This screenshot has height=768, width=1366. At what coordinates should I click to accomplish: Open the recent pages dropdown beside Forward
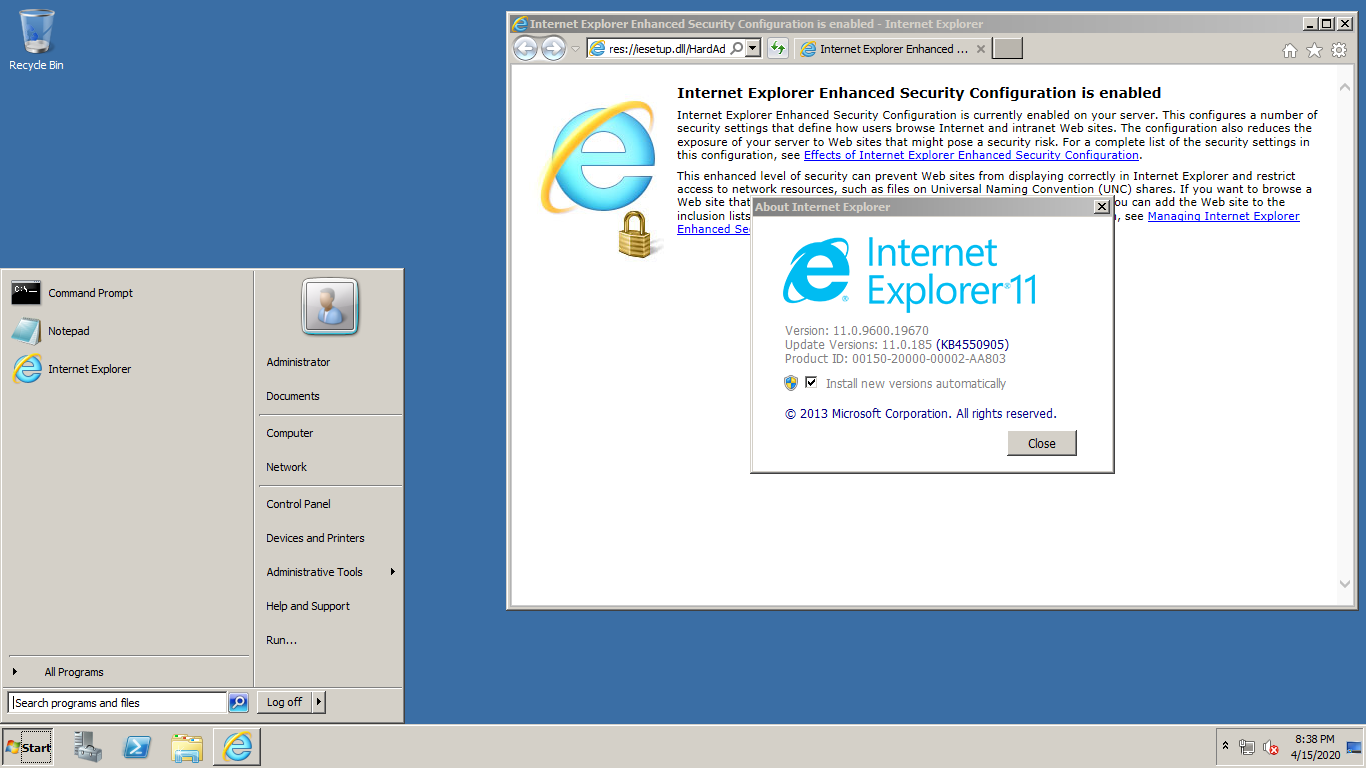(x=575, y=49)
